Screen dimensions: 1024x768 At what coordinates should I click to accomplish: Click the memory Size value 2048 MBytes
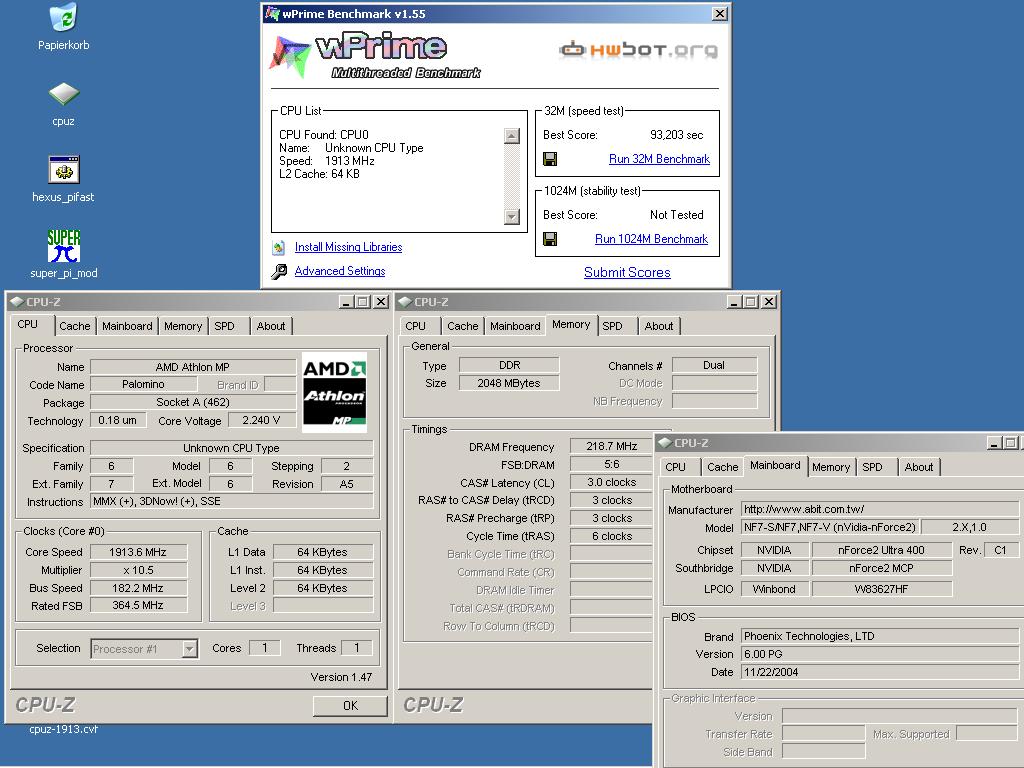[509, 383]
